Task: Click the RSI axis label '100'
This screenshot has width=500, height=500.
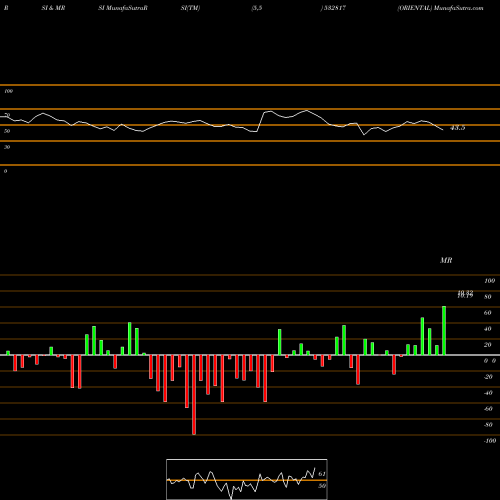Action: [x=8, y=91]
